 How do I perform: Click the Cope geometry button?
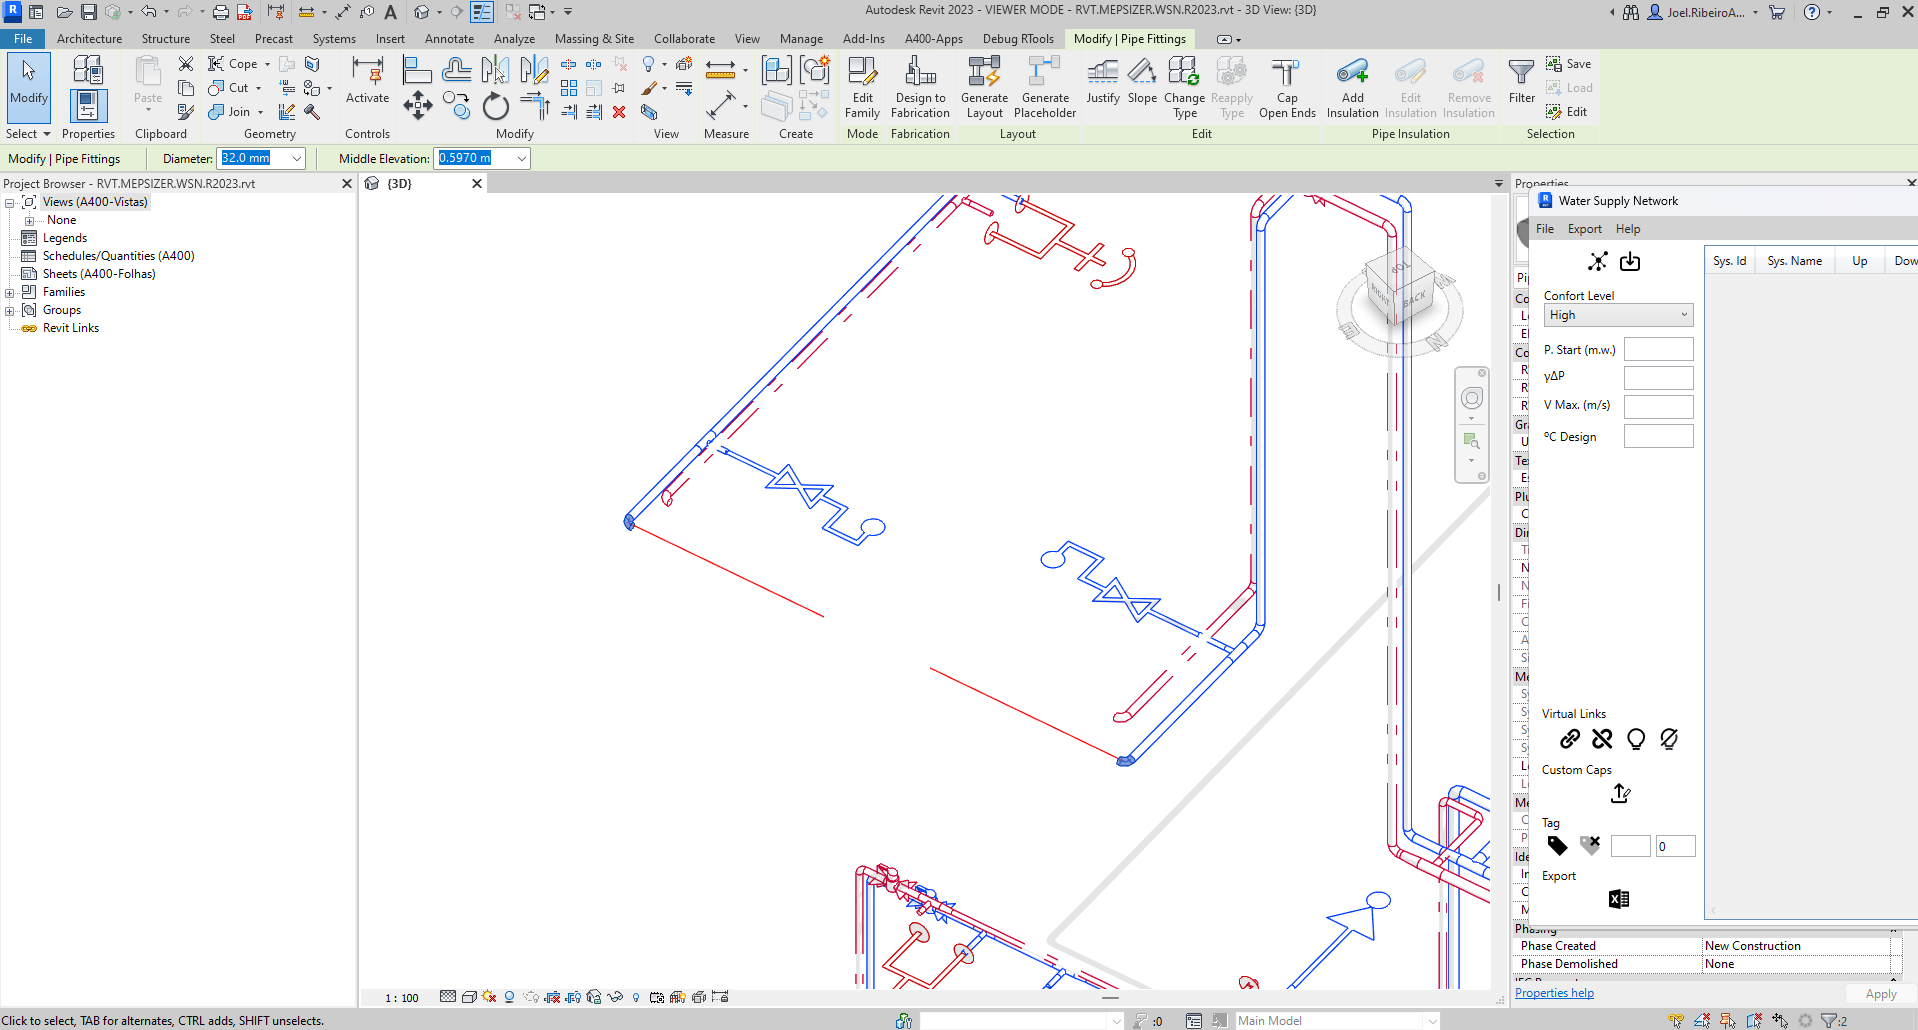point(238,64)
